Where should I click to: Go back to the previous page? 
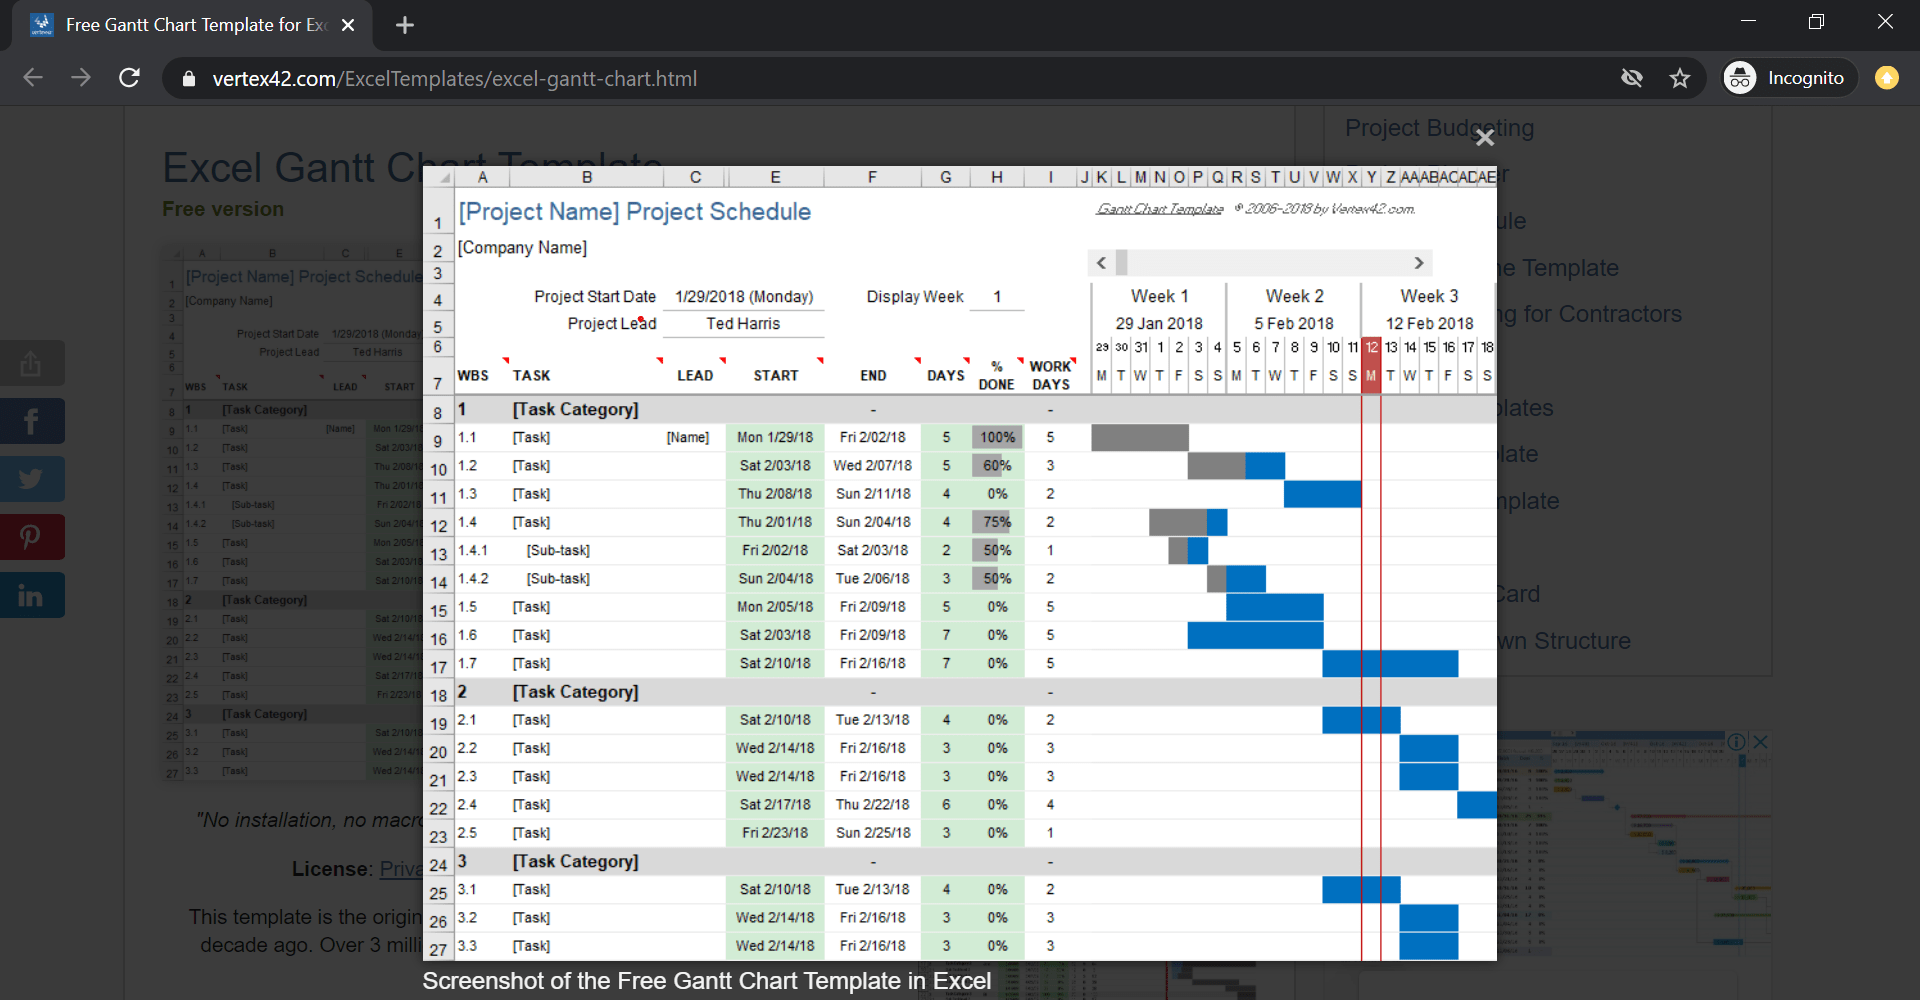click(33, 78)
